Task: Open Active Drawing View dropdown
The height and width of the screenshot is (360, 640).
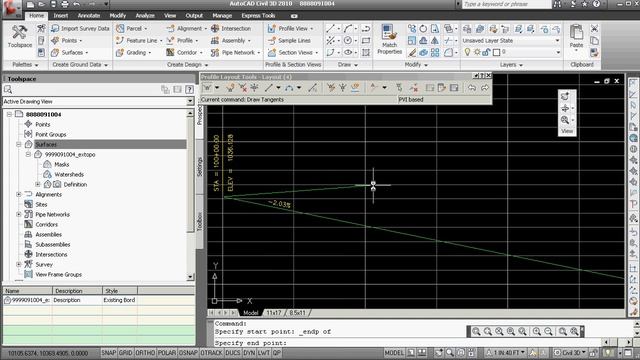Action: tap(190, 101)
